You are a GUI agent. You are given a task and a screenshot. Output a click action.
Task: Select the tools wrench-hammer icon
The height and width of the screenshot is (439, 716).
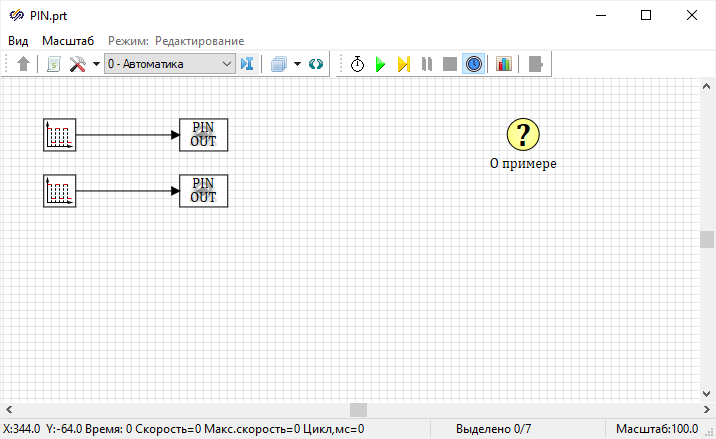click(x=77, y=64)
